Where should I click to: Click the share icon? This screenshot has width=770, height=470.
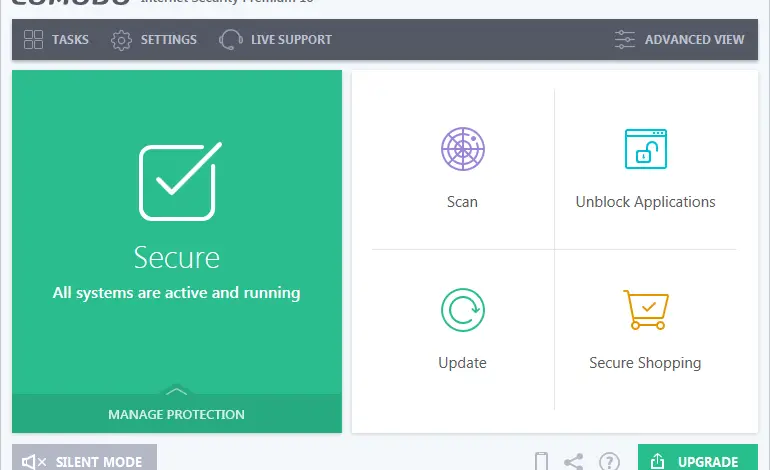tap(574, 462)
